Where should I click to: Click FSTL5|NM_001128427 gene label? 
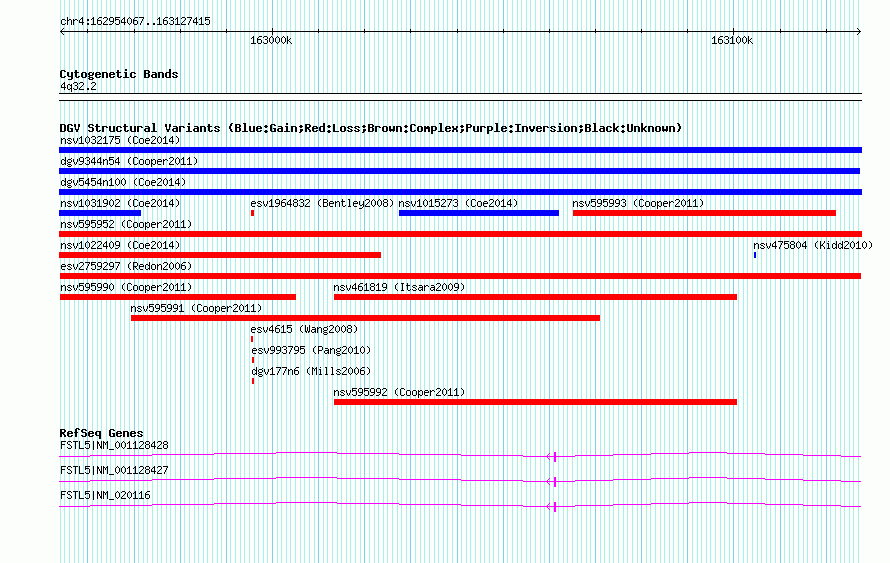pyautogui.click(x=114, y=470)
